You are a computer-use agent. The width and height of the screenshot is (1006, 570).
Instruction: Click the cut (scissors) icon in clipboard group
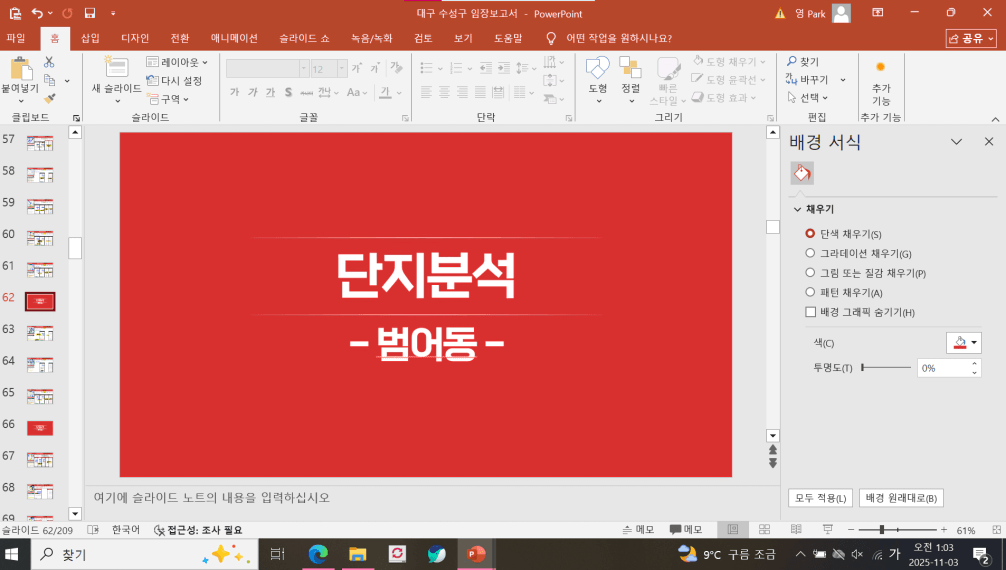pyautogui.click(x=49, y=63)
